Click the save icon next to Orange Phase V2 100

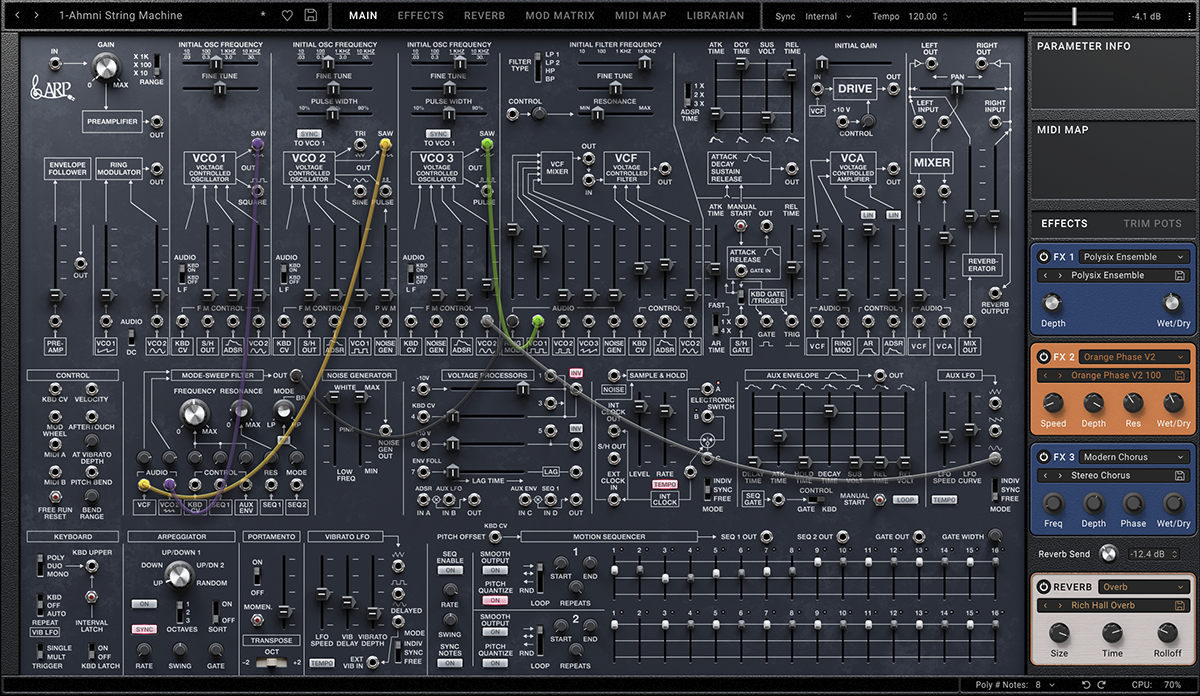click(1181, 375)
